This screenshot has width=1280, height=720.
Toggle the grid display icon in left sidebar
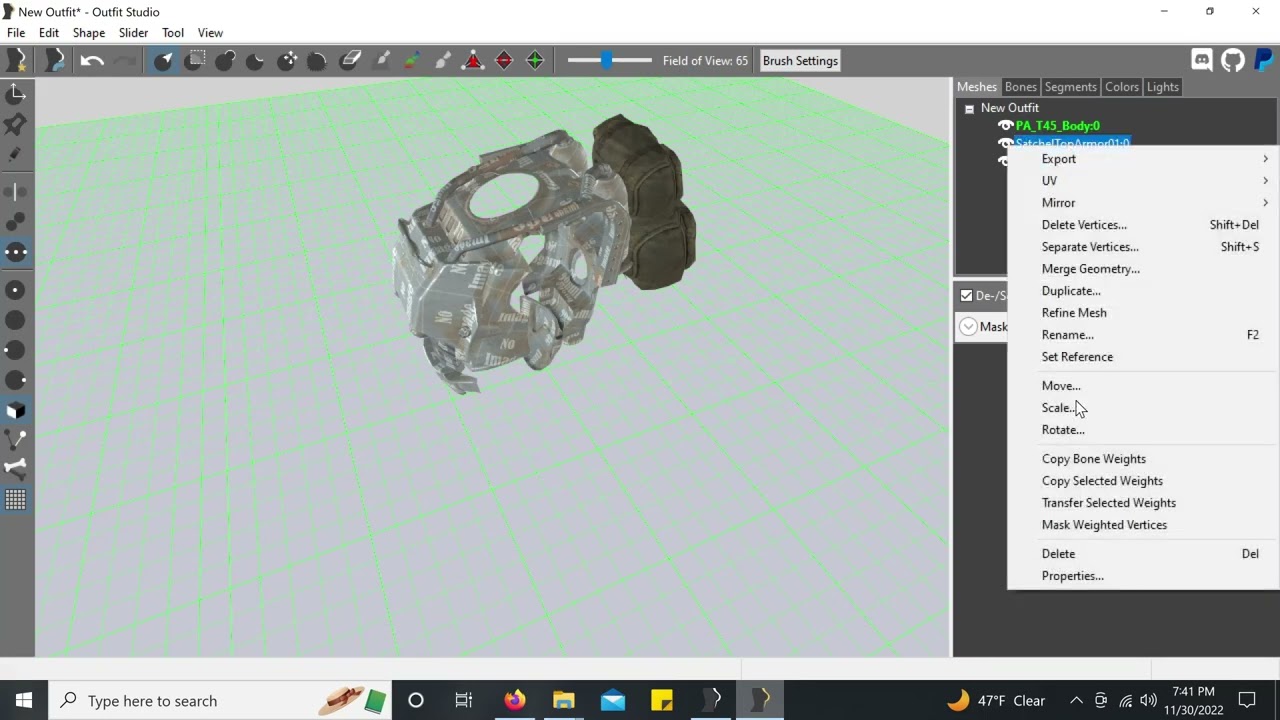click(x=16, y=499)
